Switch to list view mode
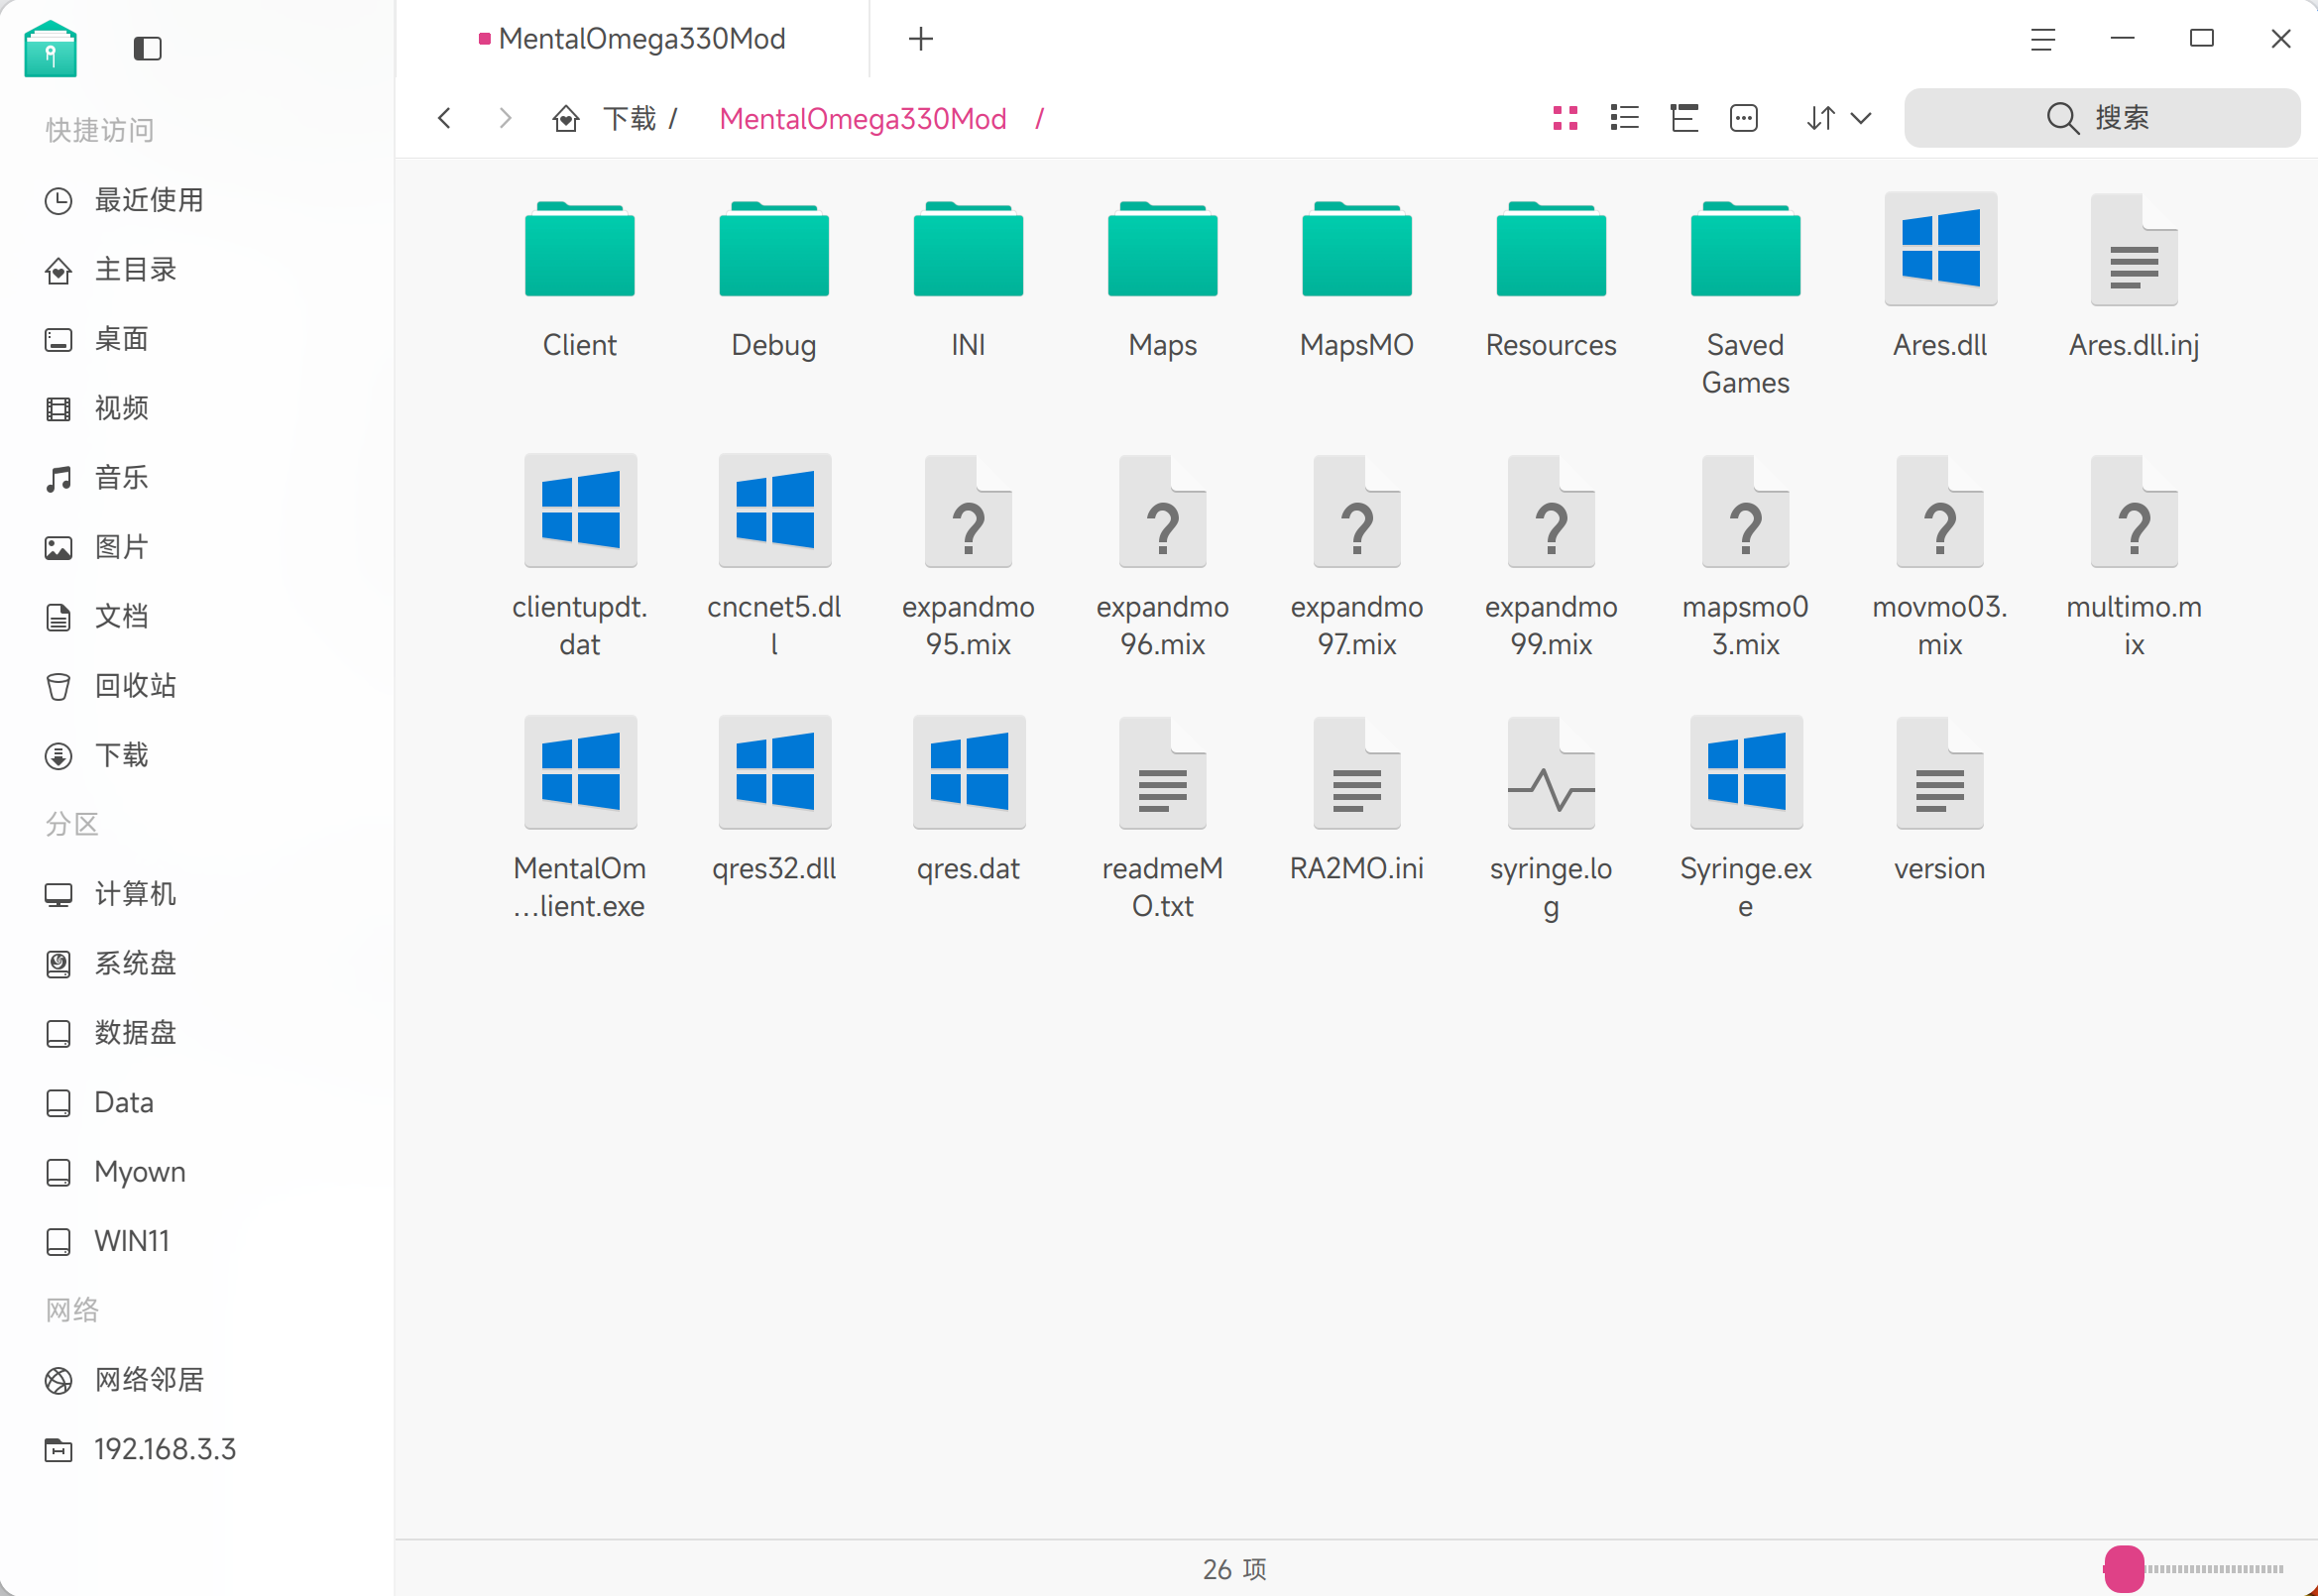 (x=1625, y=118)
